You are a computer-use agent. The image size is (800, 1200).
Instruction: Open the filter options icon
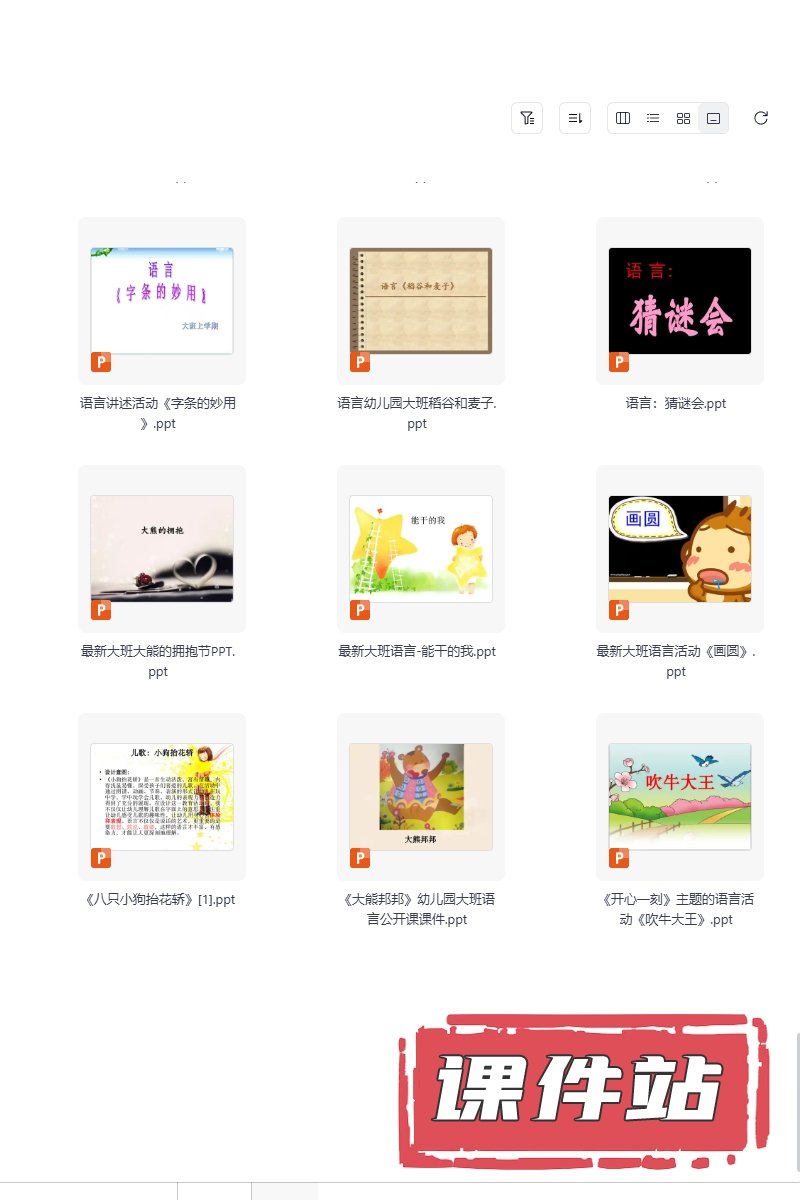click(x=527, y=118)
